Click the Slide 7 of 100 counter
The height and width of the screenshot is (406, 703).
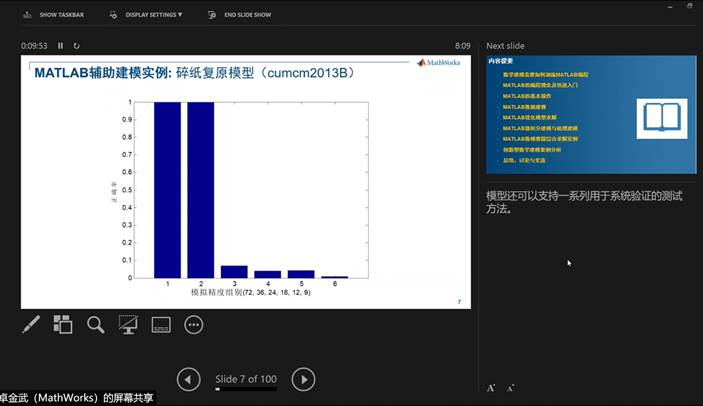(246, 379)
